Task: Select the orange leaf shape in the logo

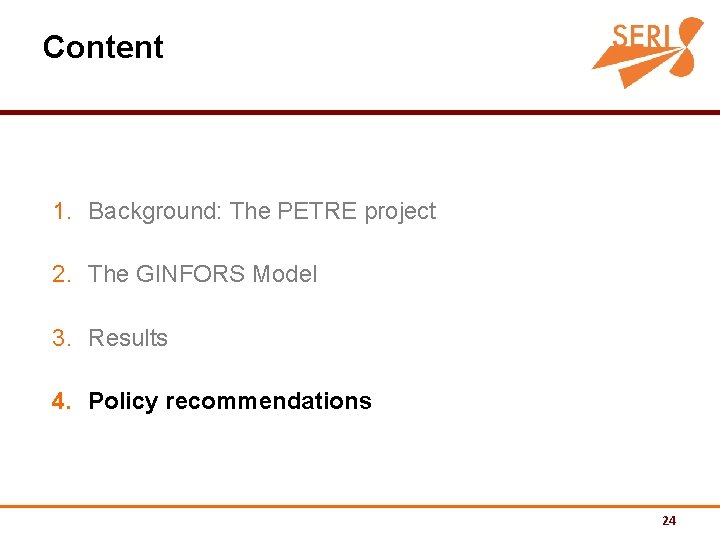Action: tap(689, 46)
